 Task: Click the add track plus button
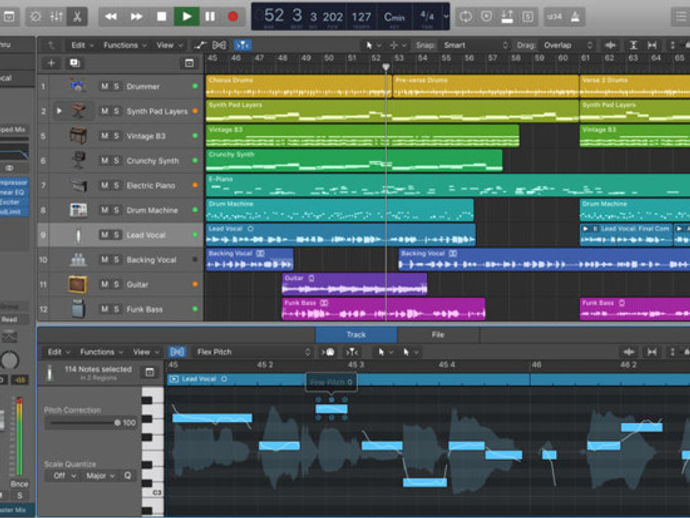point(52,63)
